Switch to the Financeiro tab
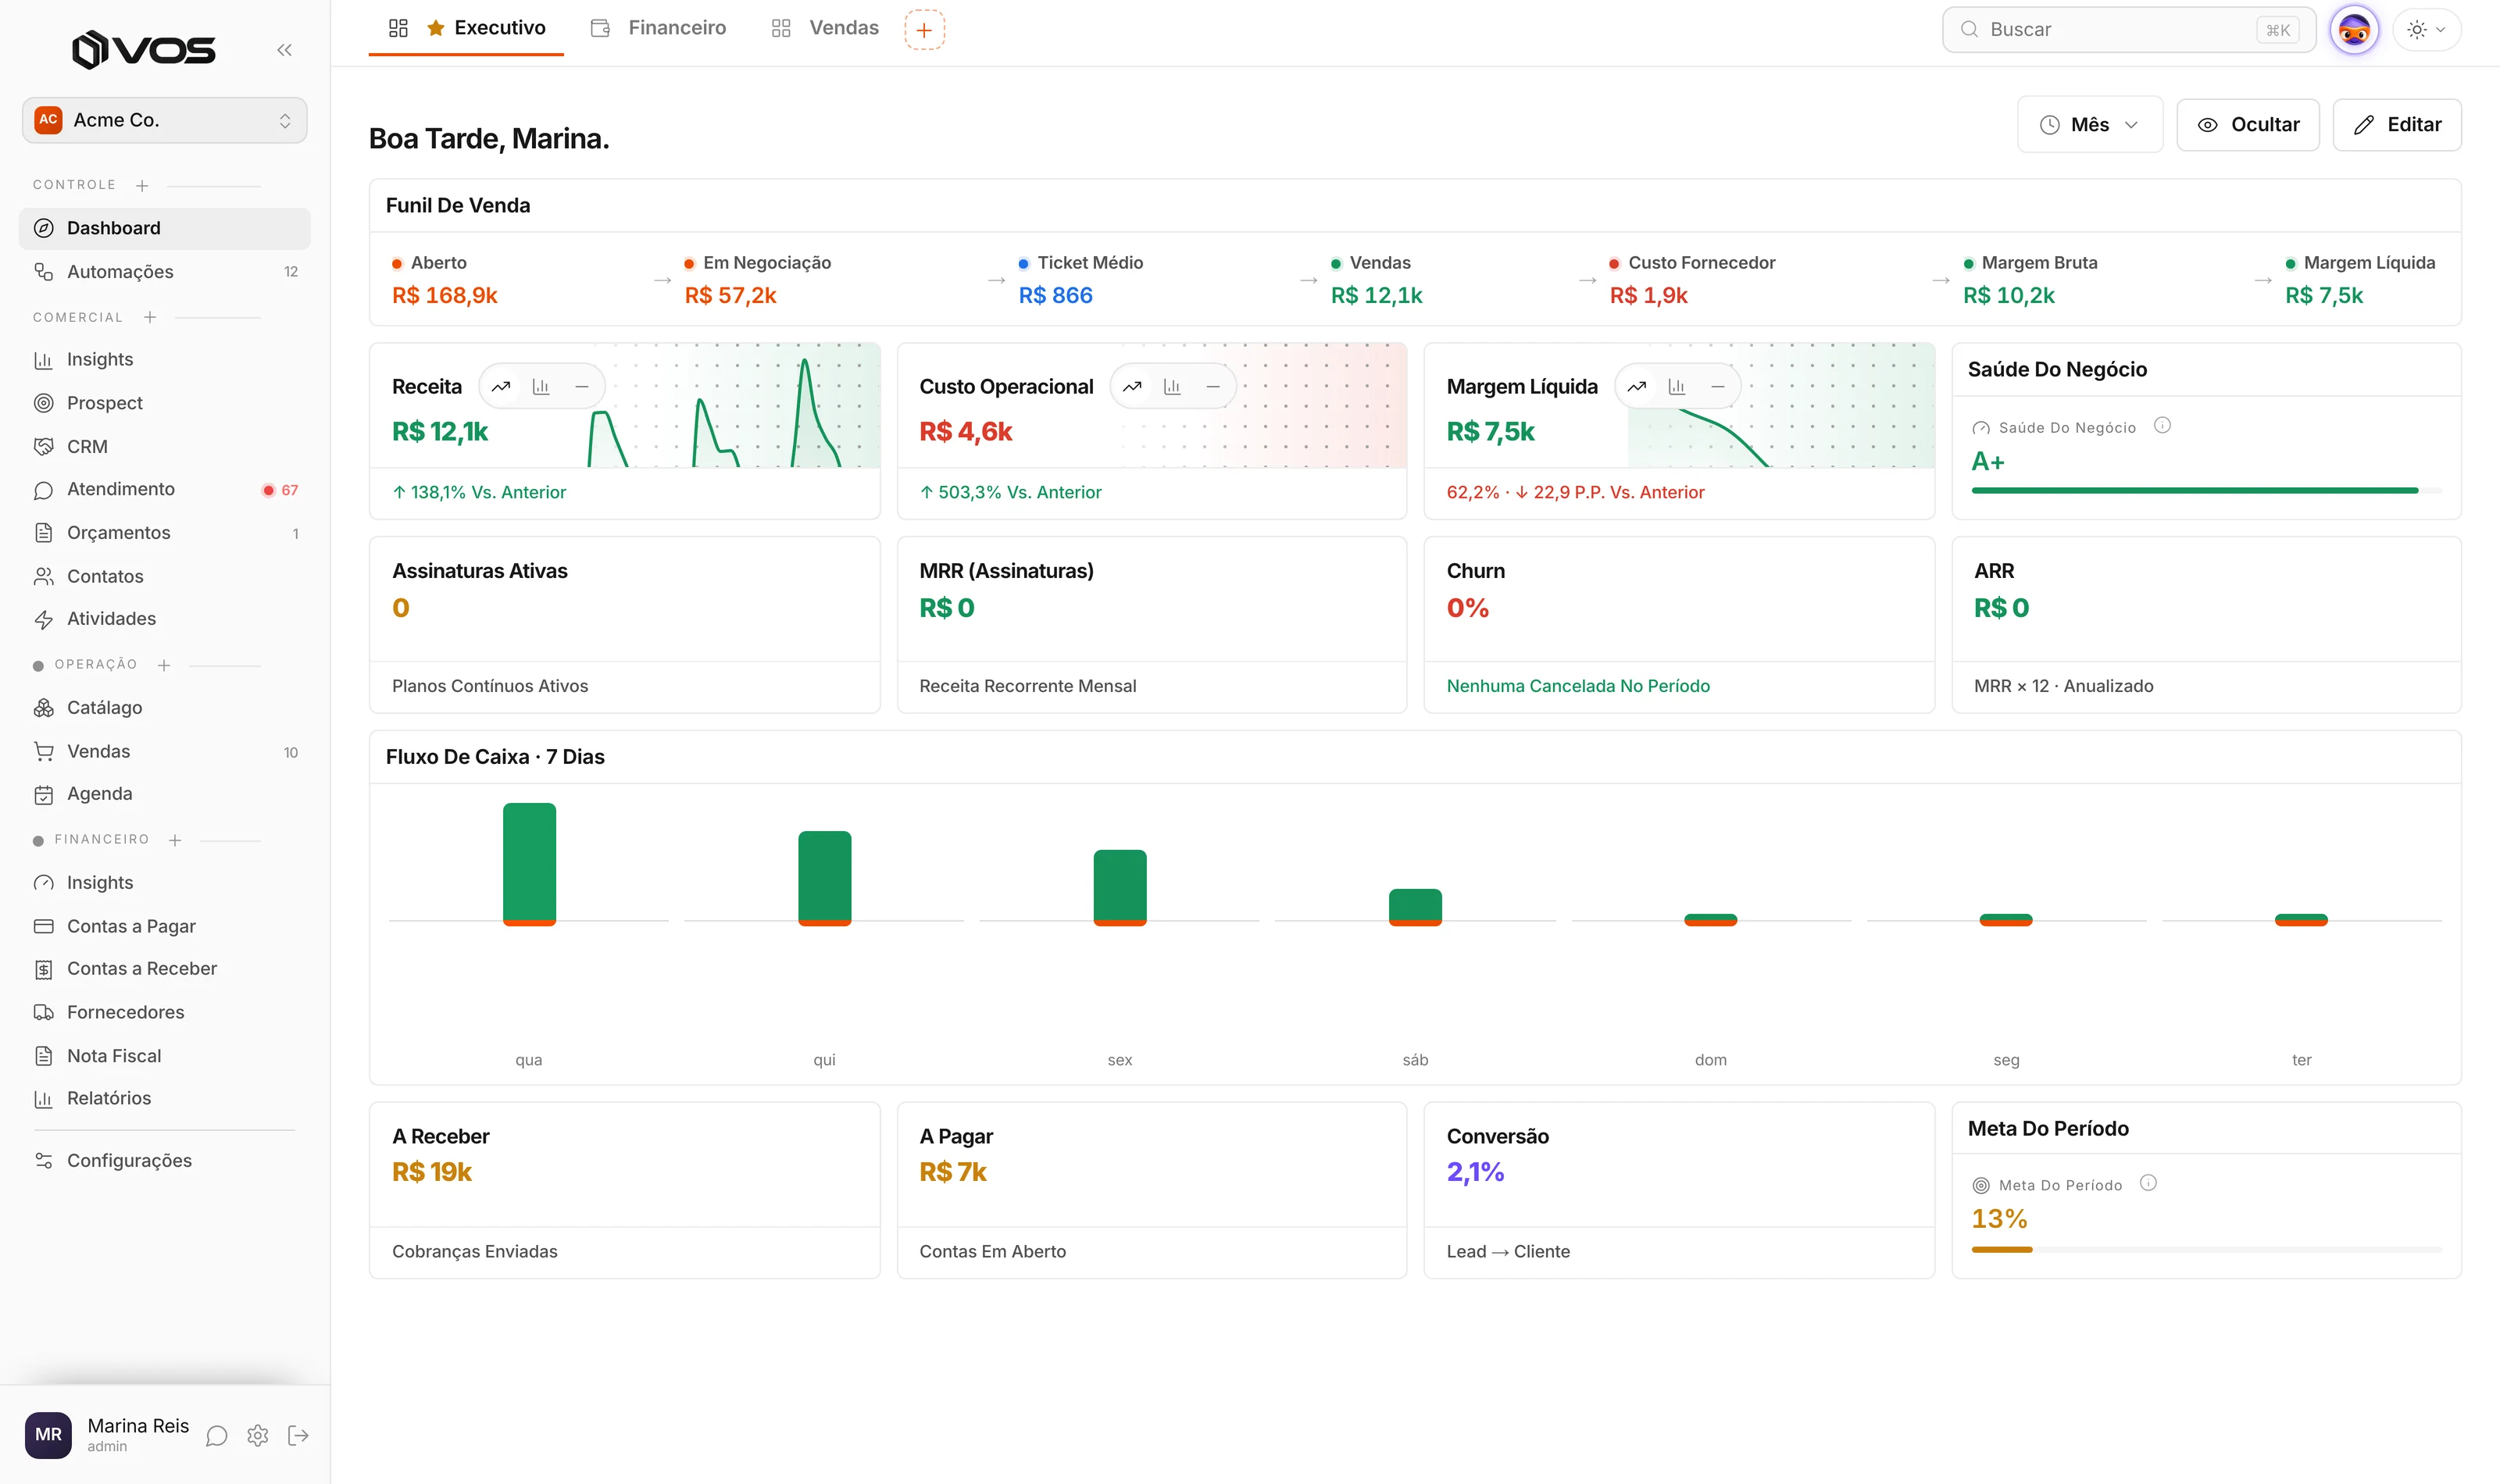2500x1484 pixels. point(659,28)
